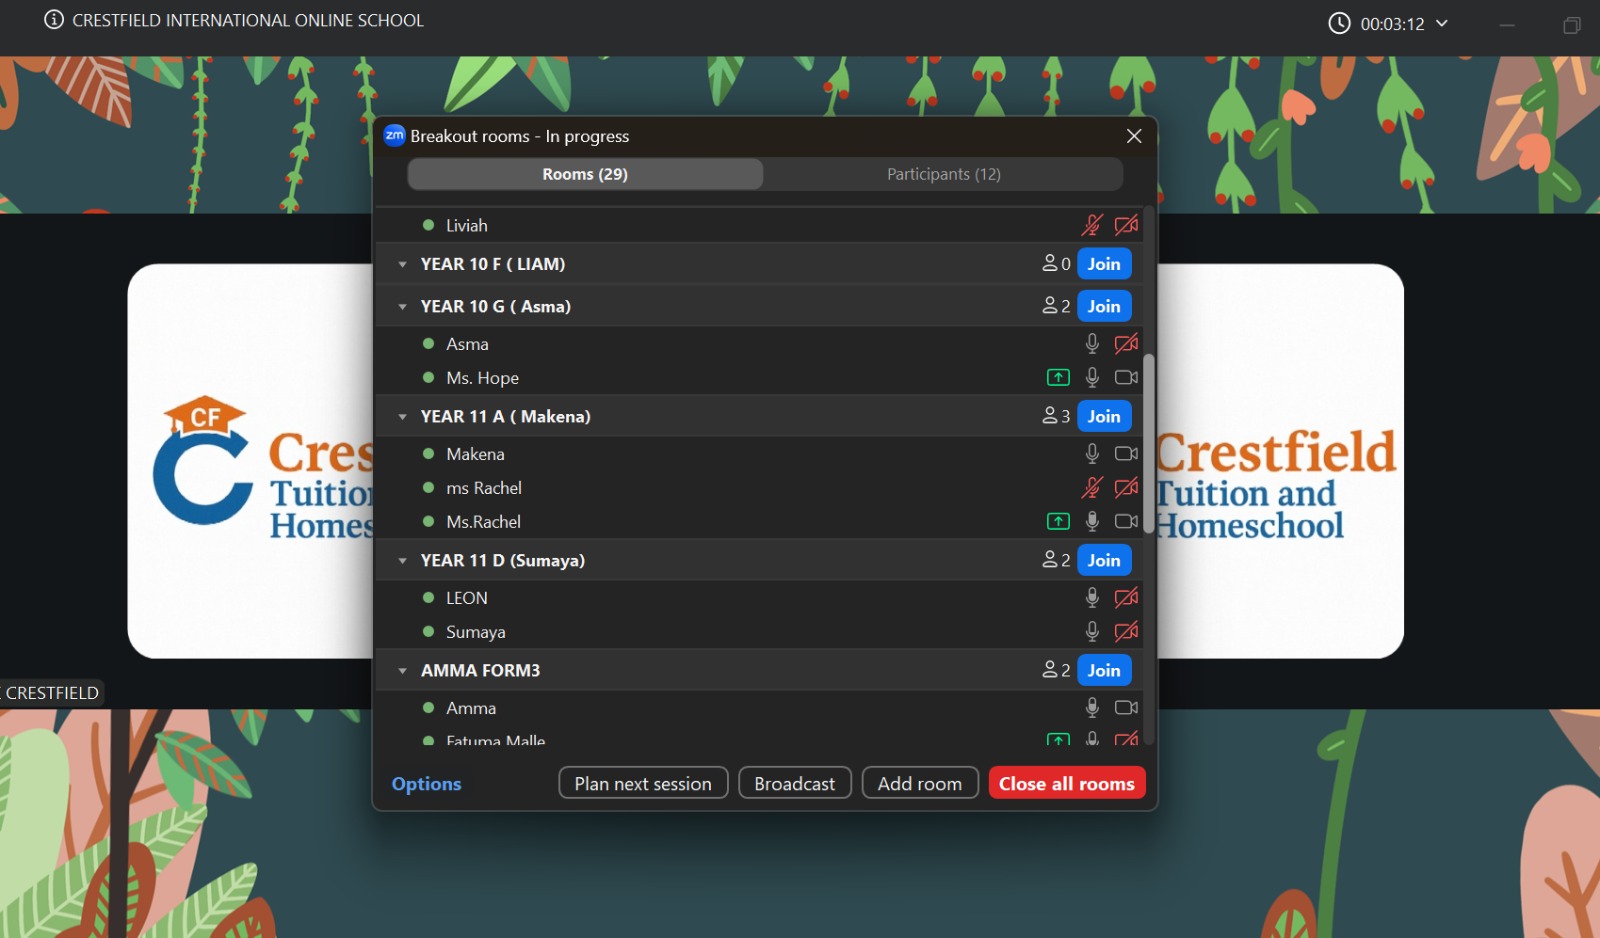Click Liviah's disabled camera icon
The image size is (1600, 938).
click(x=1127, y=225)
